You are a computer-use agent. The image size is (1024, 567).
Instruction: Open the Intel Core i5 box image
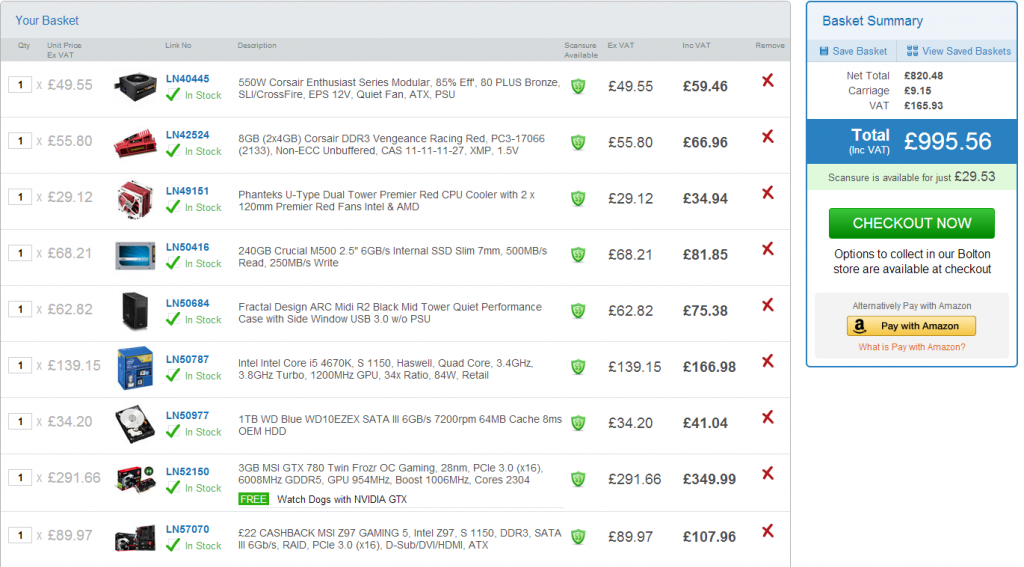[135, 368]
